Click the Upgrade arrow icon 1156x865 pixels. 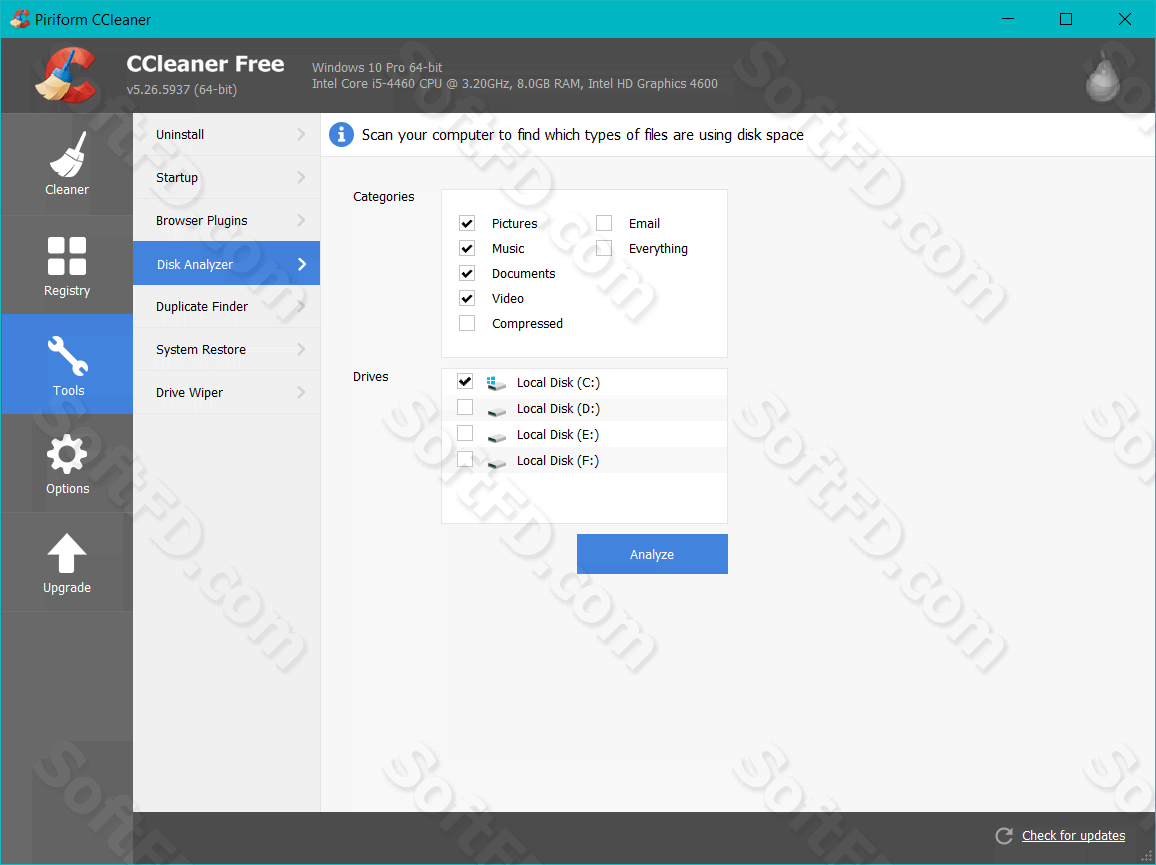[67, 553]
